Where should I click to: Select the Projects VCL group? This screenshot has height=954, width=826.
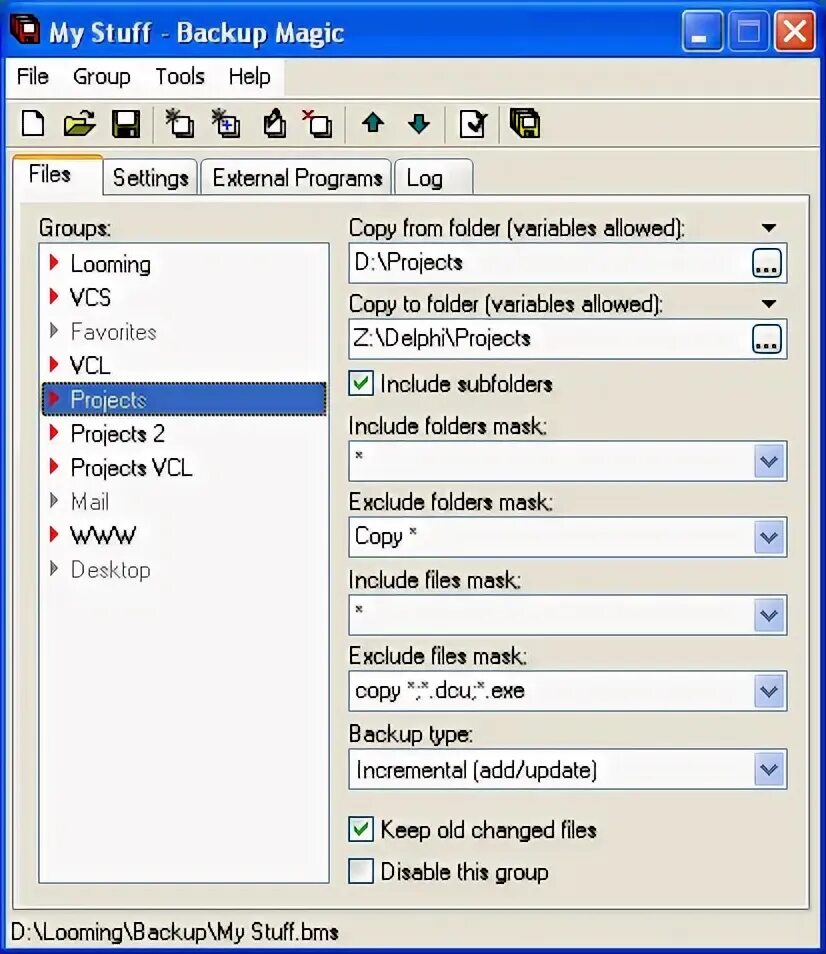(184, 468)
